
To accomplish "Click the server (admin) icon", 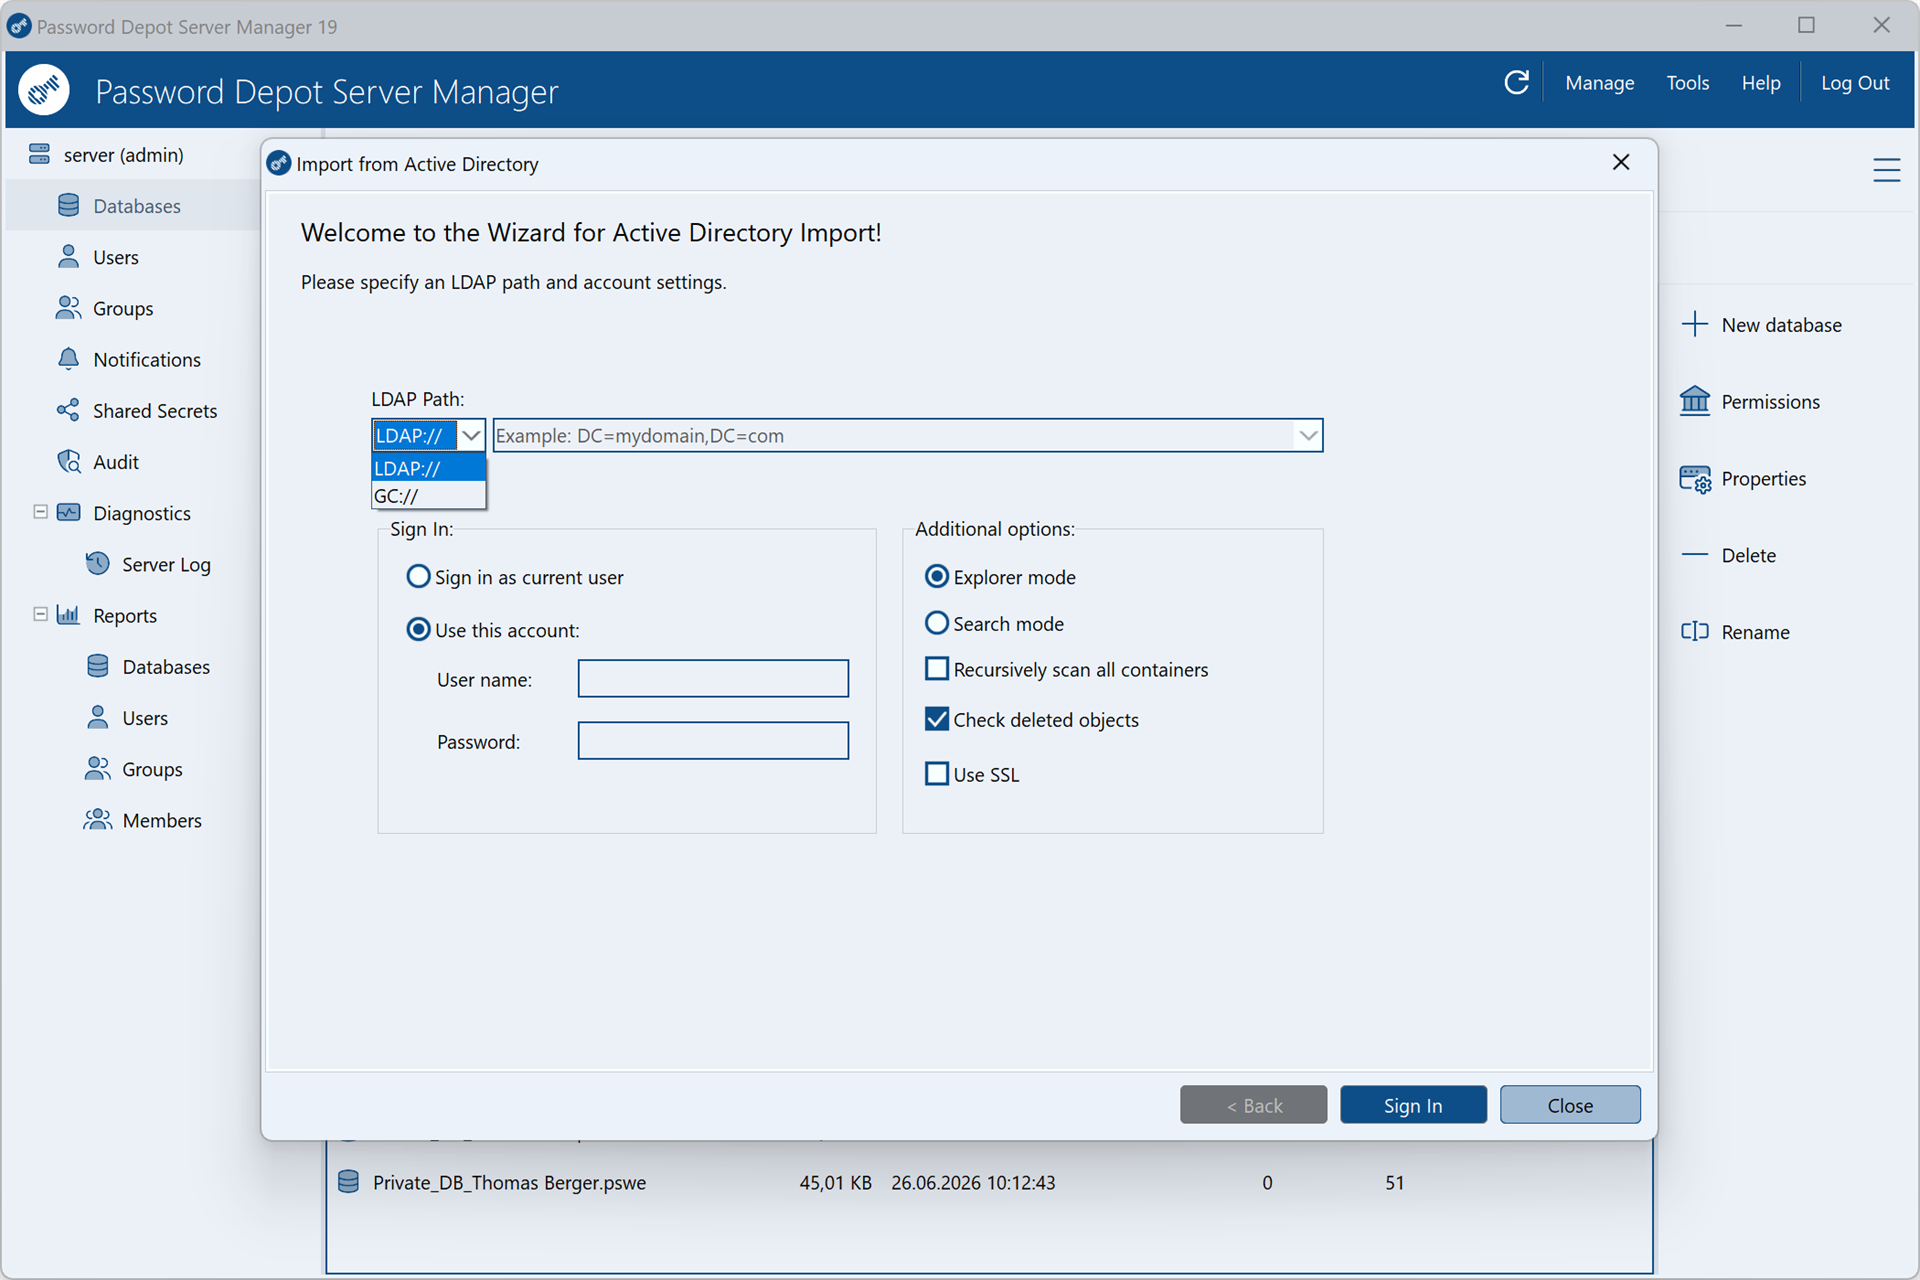I will pyautogui.click(x=39, y=154).
